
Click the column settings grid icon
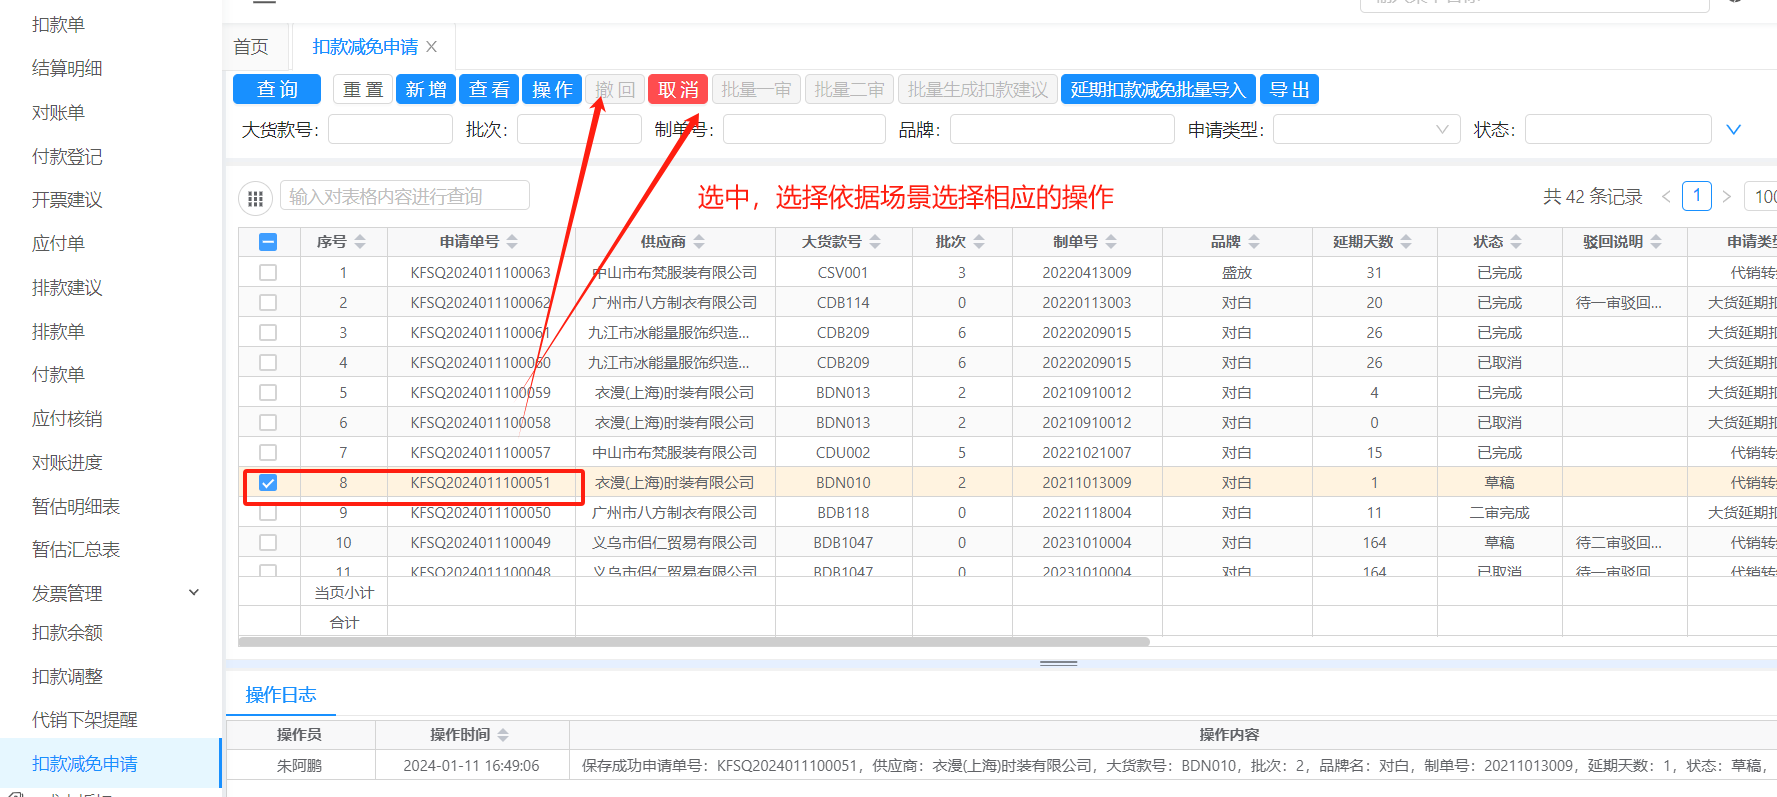click(255, 198)
